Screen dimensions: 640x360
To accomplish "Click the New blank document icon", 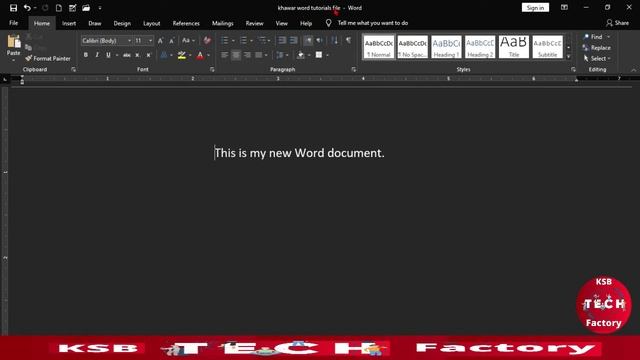I will point(59,8).
